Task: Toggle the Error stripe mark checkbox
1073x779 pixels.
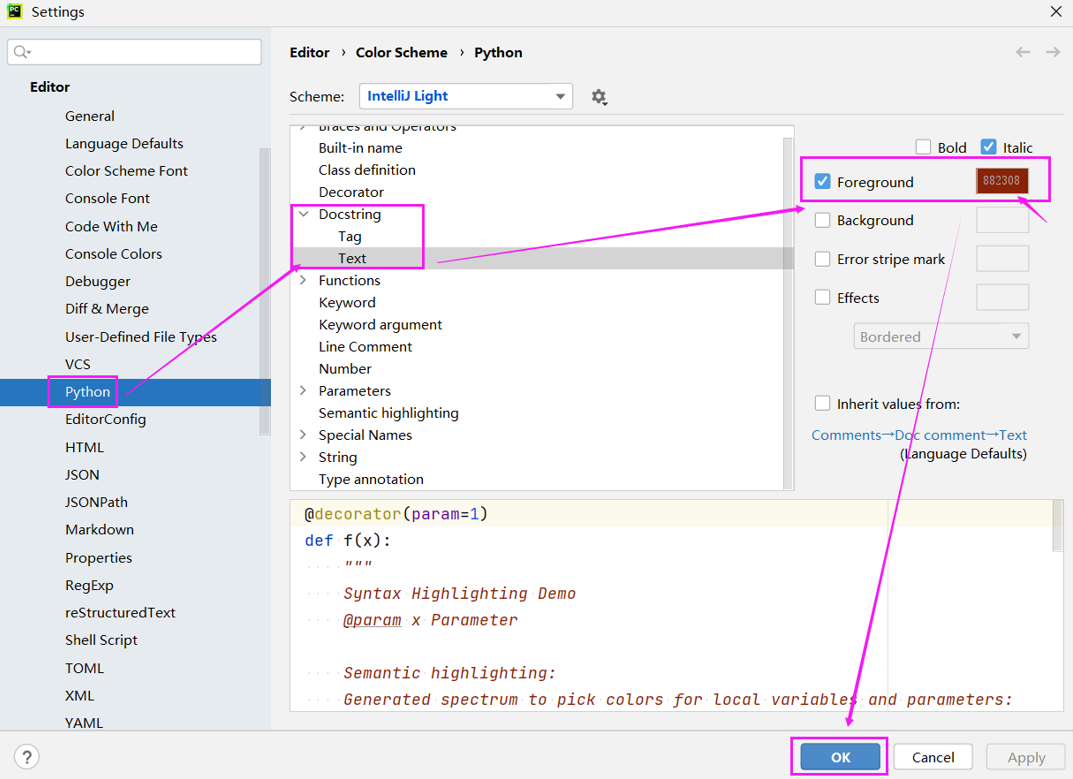Action: coord(823,259)
